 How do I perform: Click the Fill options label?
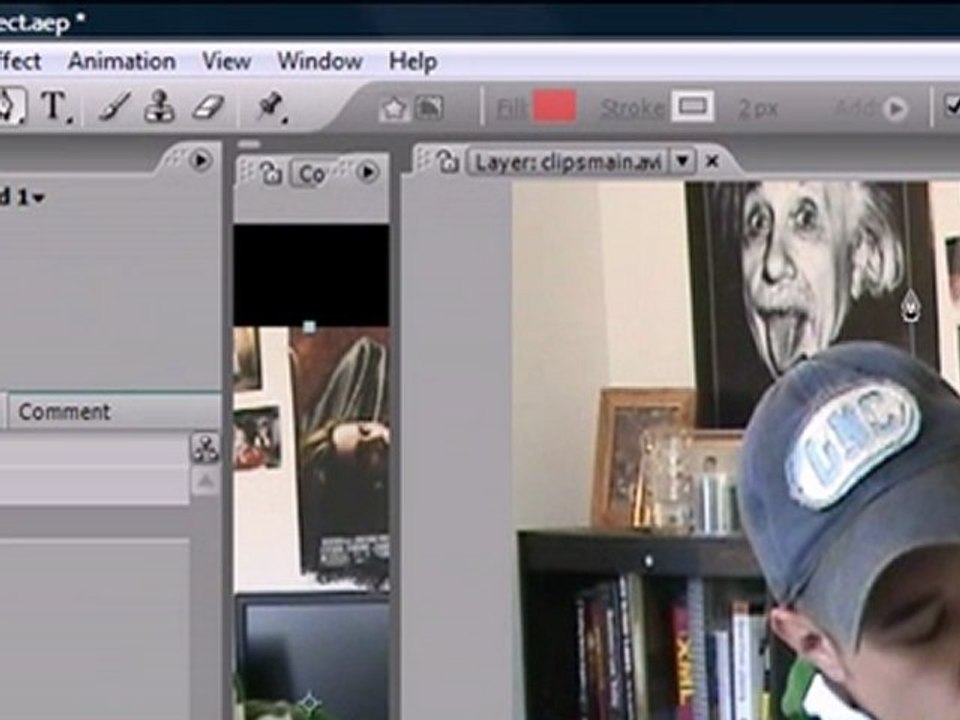(510, 110)
